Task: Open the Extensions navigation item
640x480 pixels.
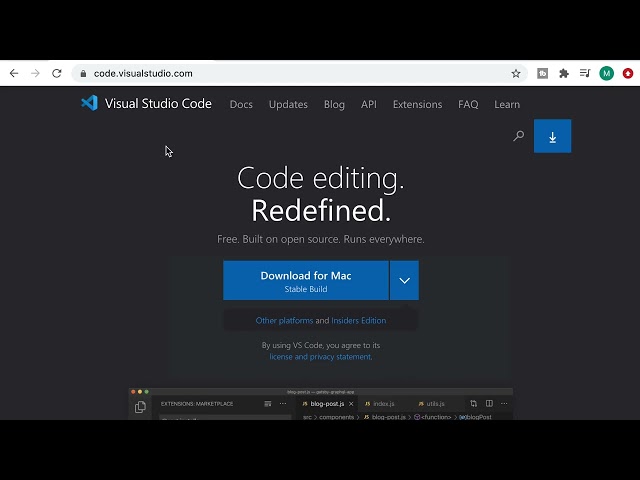Action: (418, 104)
